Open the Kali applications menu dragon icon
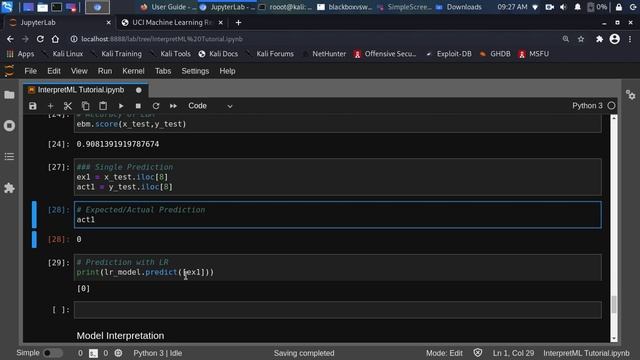 tap(7, 7)
